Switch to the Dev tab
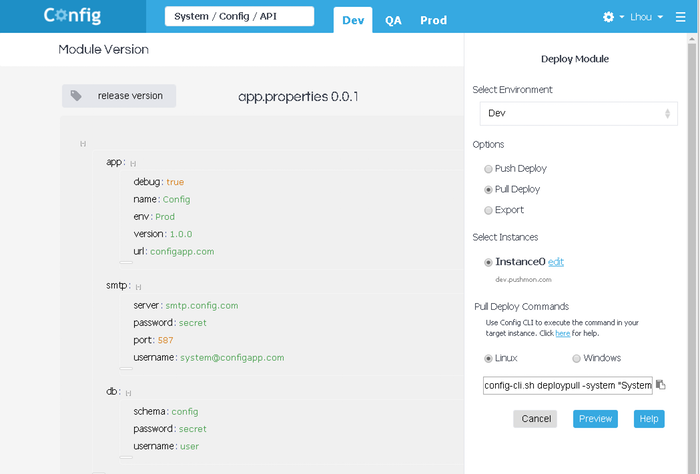Screen dimensions: 700x474 click(353, 20)
